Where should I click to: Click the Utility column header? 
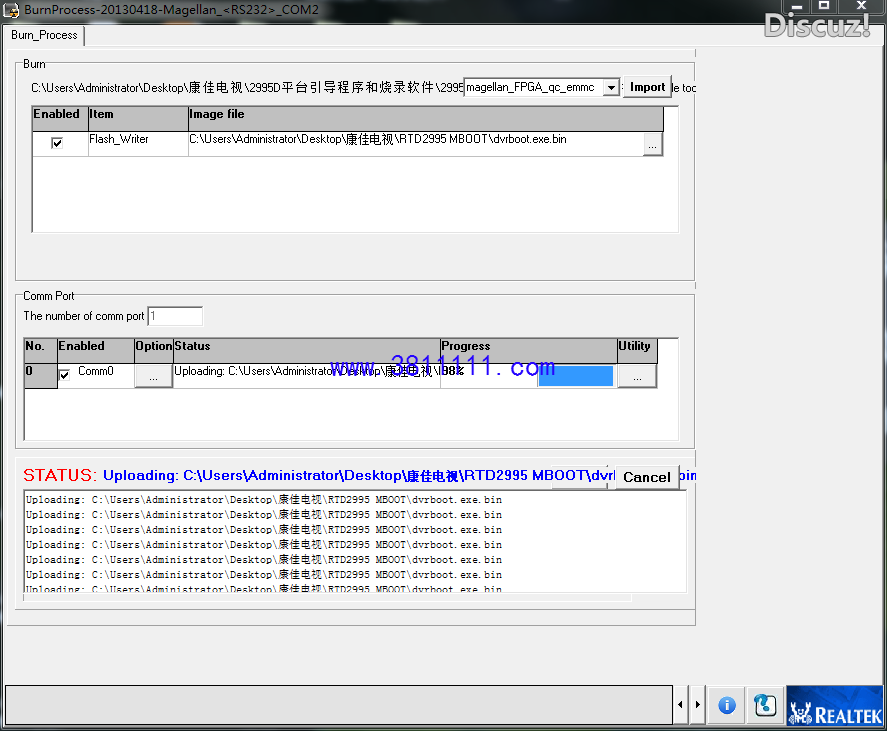point(637,350)
